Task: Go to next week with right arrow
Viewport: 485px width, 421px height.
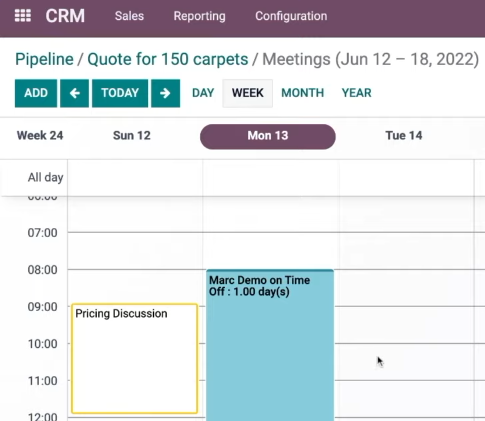Action: pos(165,93)
